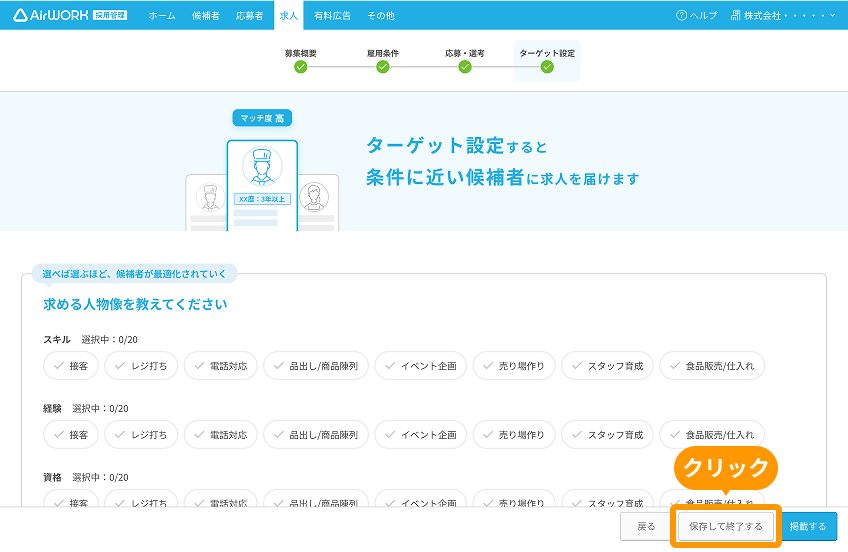
Task: Toggle 電話対応 in the 経験 row
Action: point(221,435)
